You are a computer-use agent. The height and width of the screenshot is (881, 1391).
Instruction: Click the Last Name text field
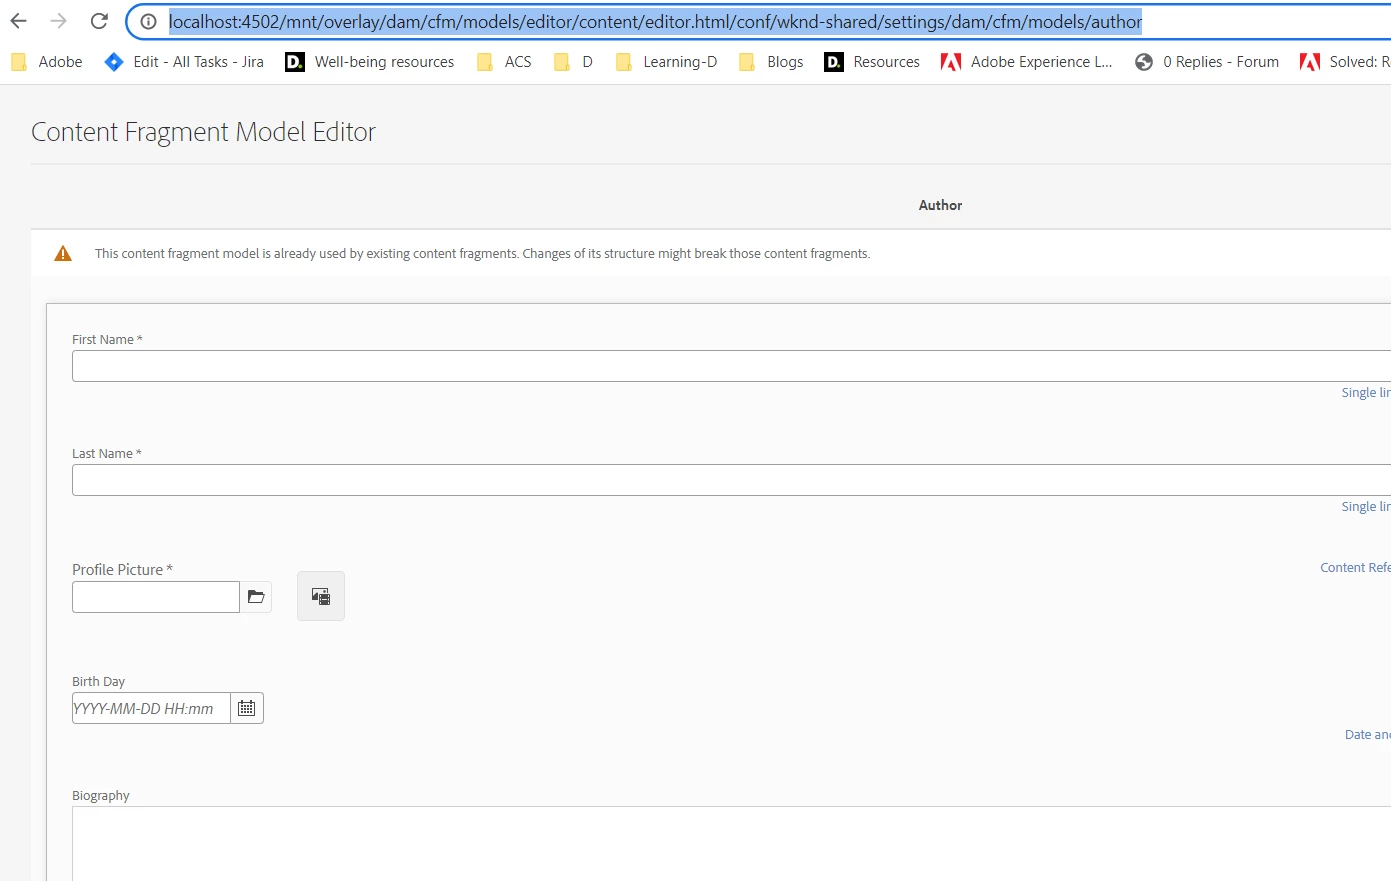731,480
